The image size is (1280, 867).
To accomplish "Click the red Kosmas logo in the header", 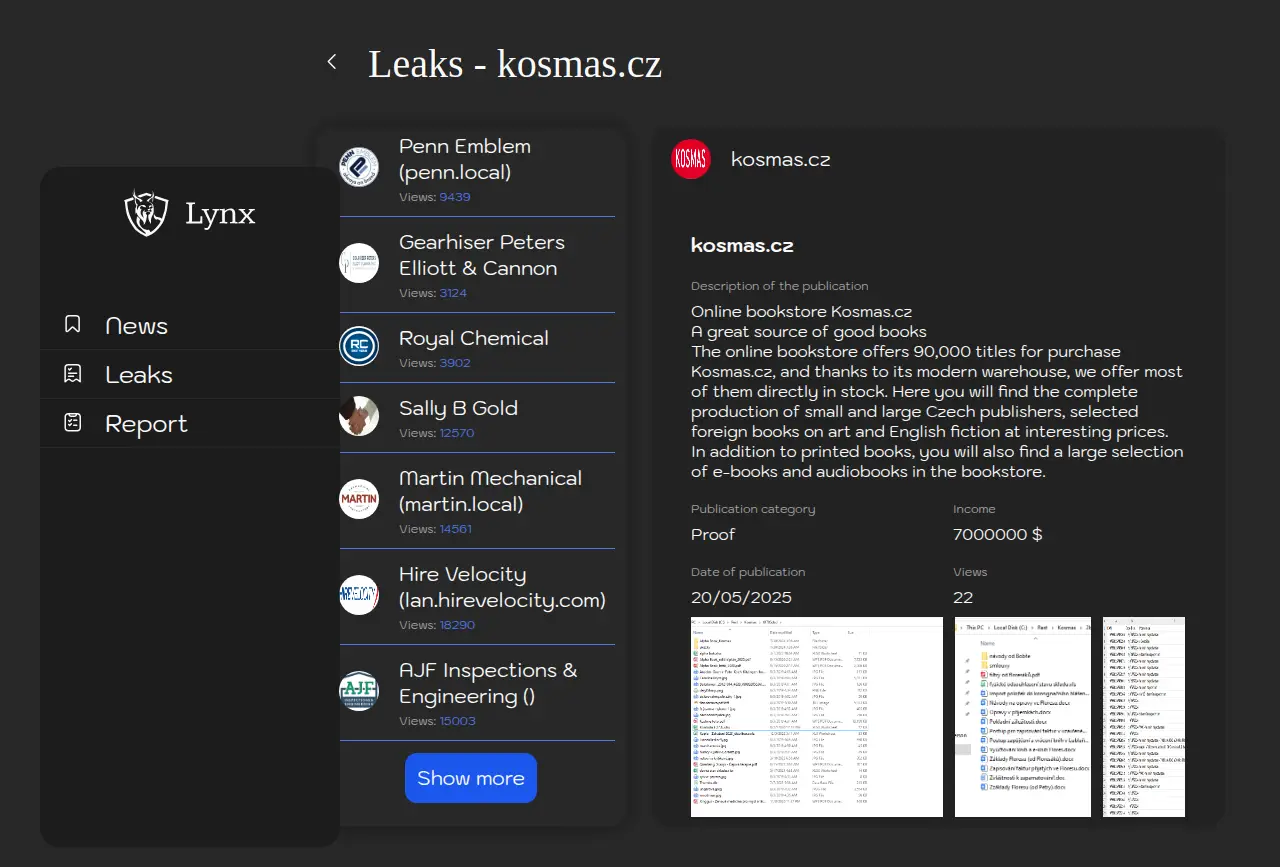I will coord(691,159).
